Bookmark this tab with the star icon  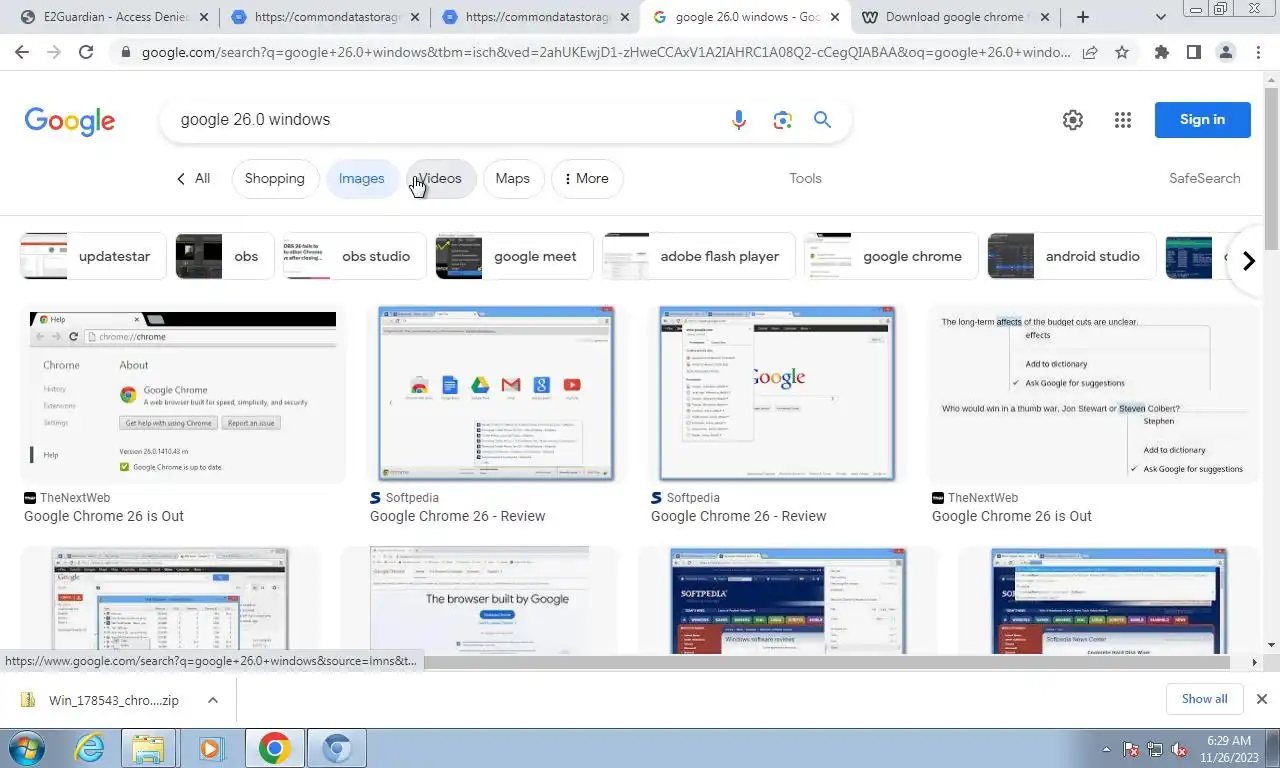tap(1122, 52)
